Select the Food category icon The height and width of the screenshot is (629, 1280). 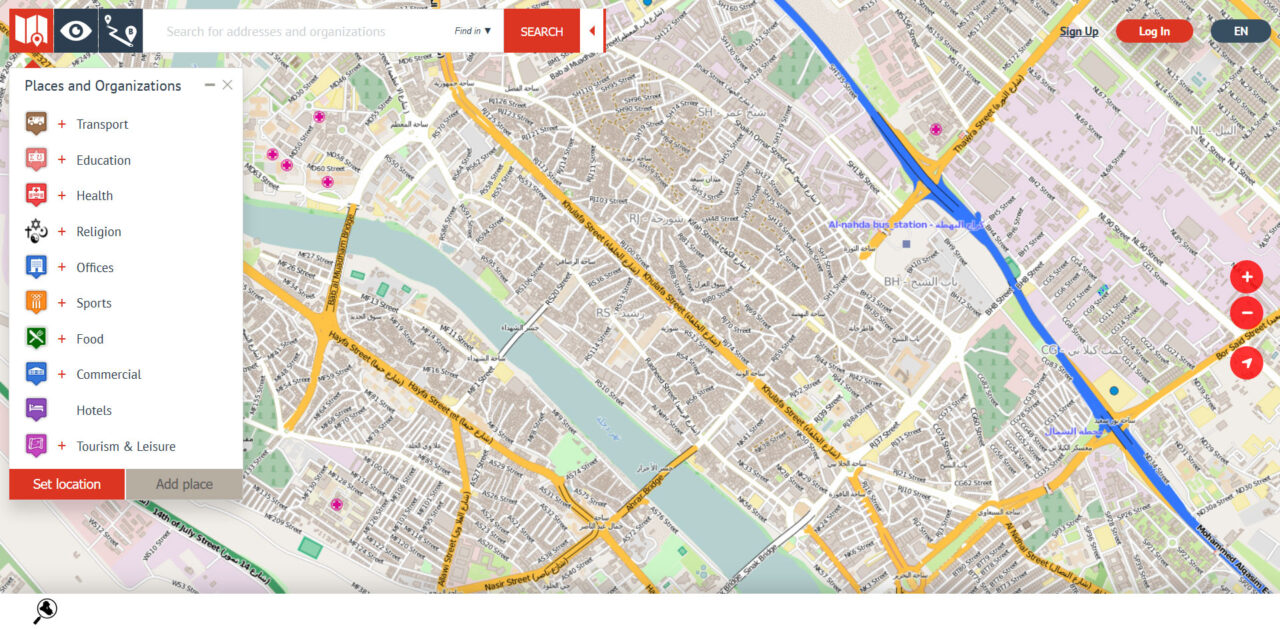[36, 338]
